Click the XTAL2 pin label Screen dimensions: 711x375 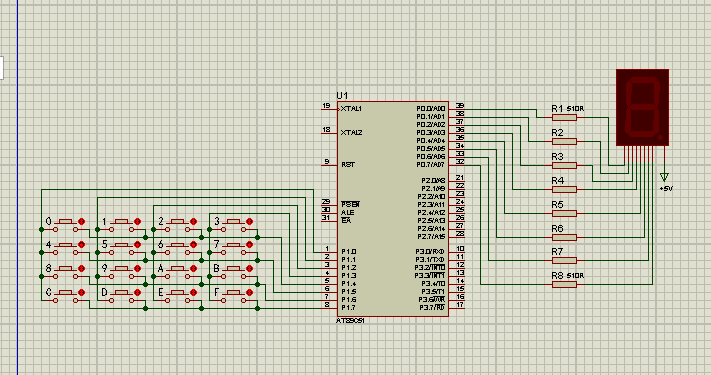click(351, 132)
